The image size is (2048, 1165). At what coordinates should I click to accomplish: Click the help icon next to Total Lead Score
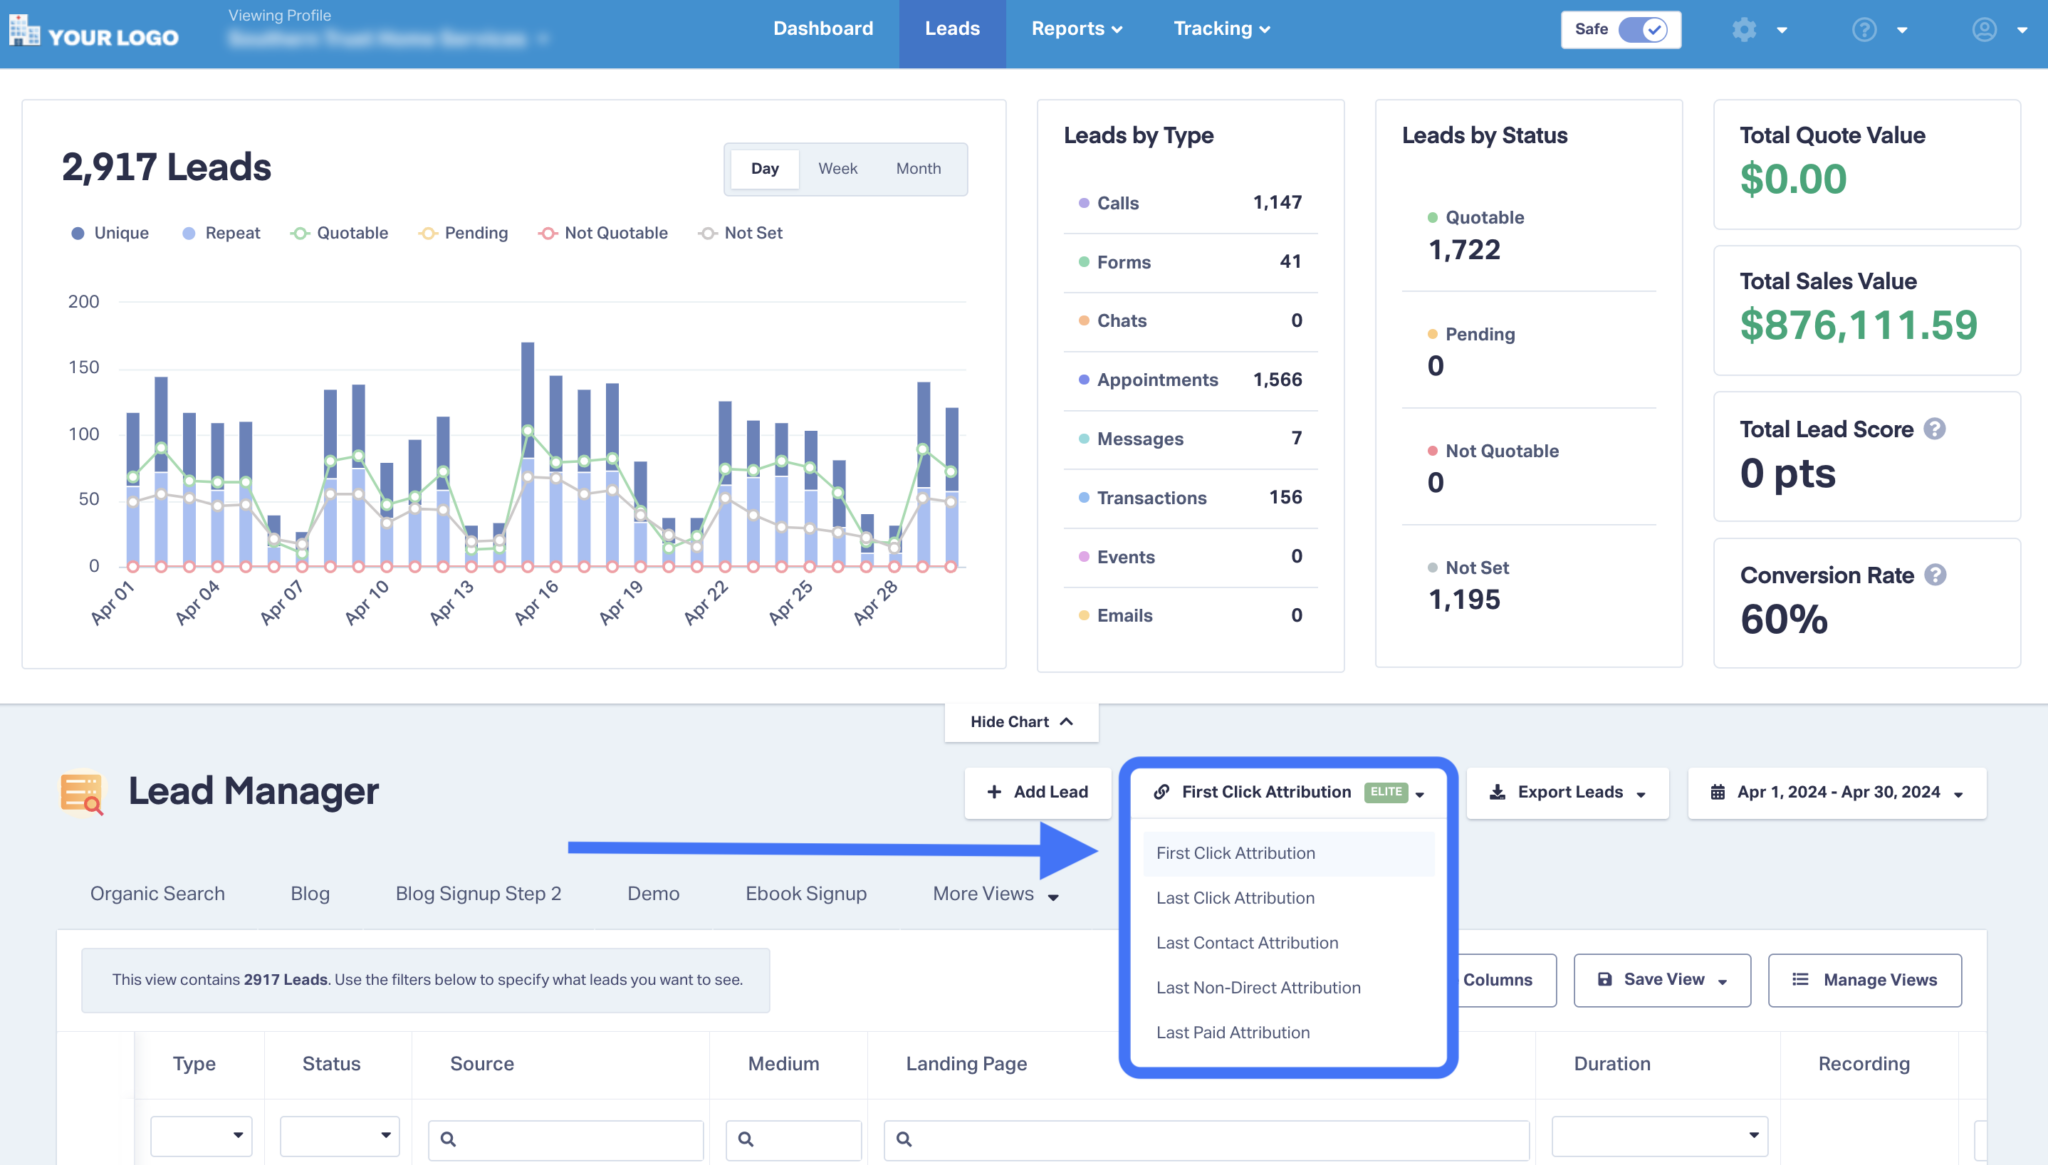tap(1935, 429)
